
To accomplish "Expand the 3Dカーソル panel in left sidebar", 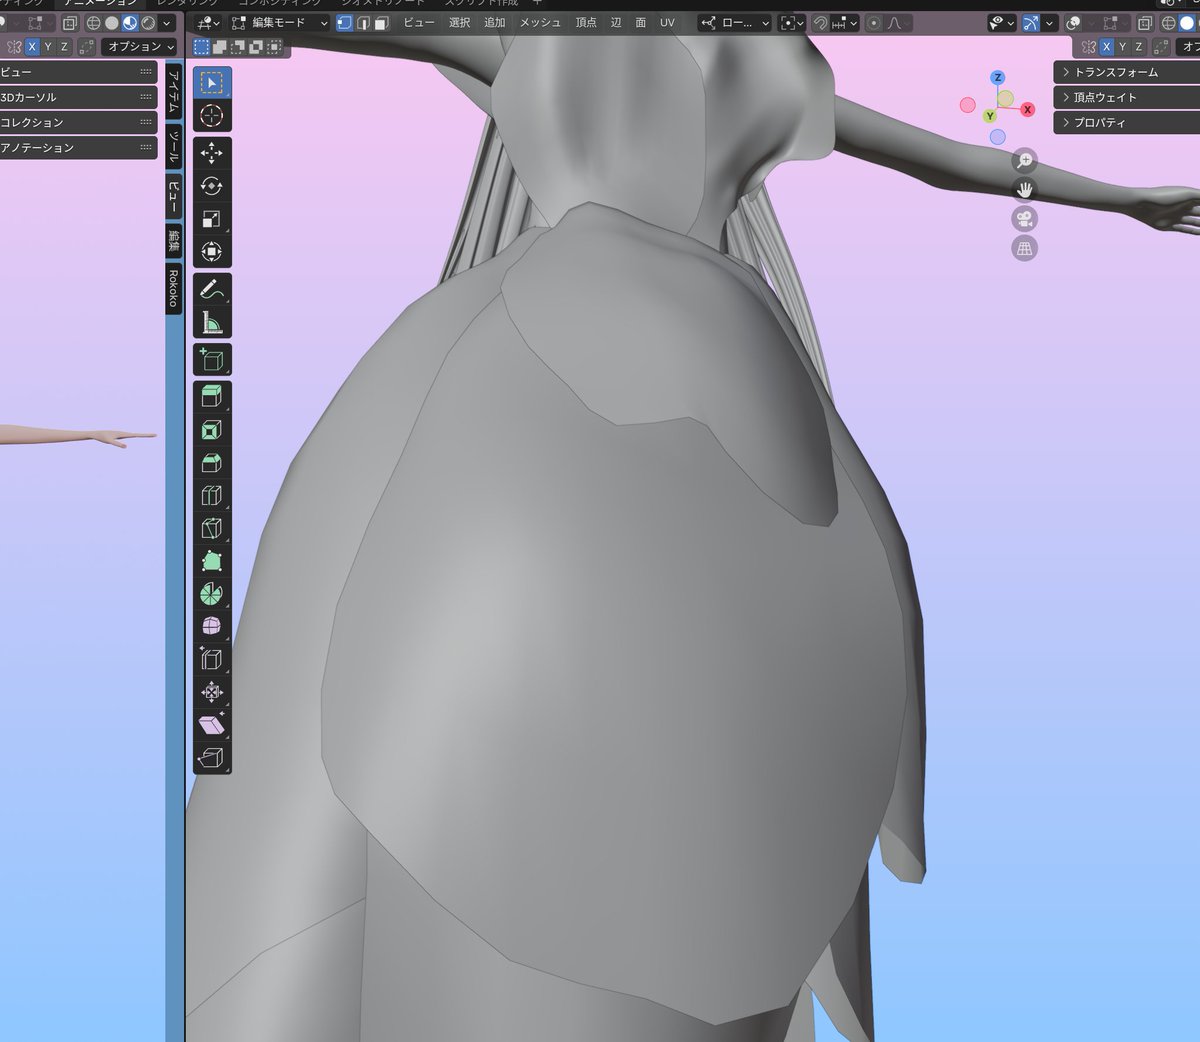I will (x=78, y=97).
